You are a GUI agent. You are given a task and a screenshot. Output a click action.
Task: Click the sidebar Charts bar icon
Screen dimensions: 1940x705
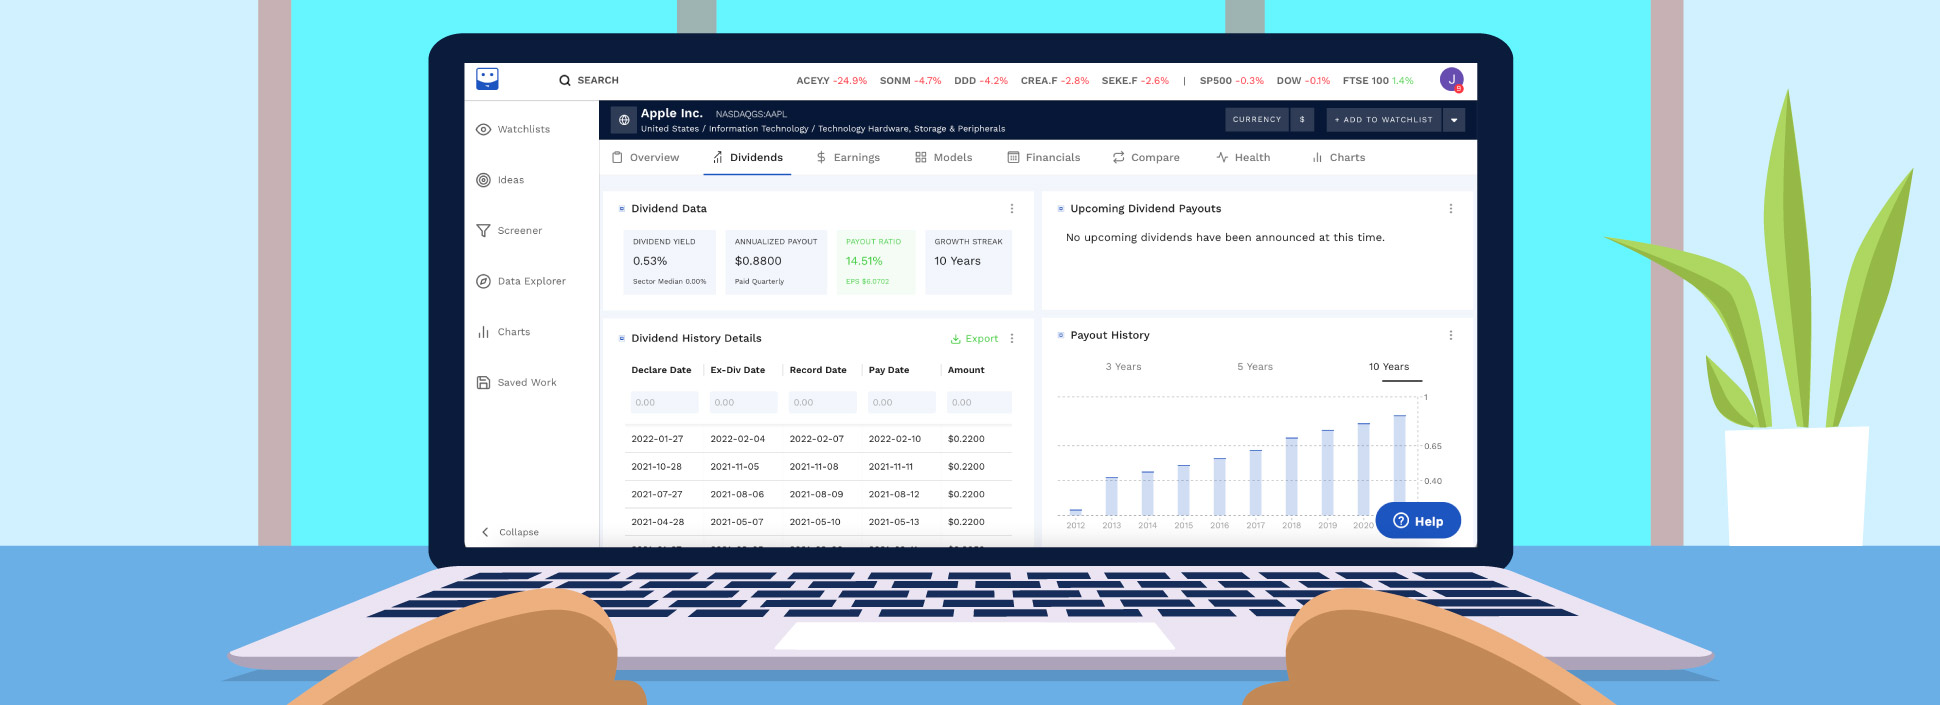pyautogui.click(x=483, y=332)
